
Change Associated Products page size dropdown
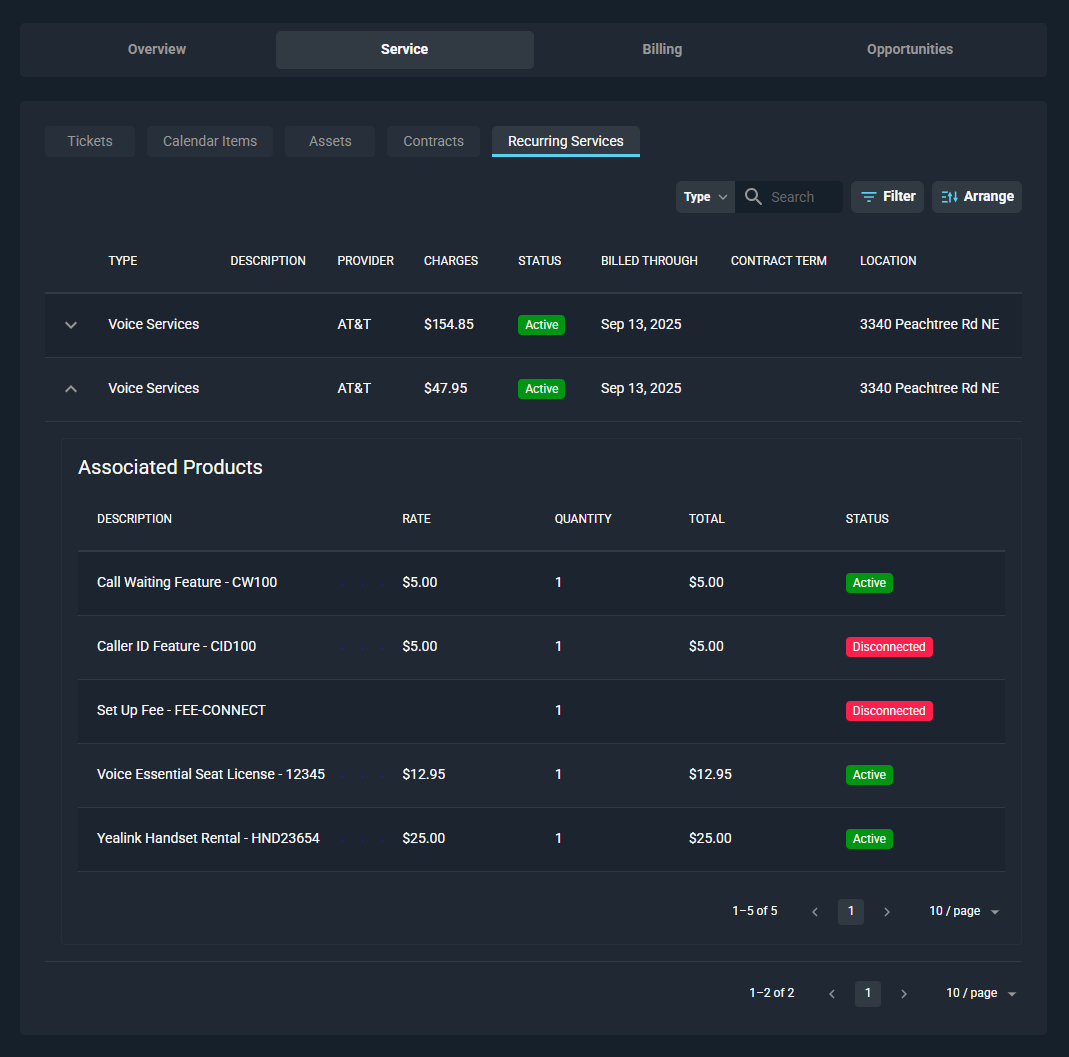[964, 912]
